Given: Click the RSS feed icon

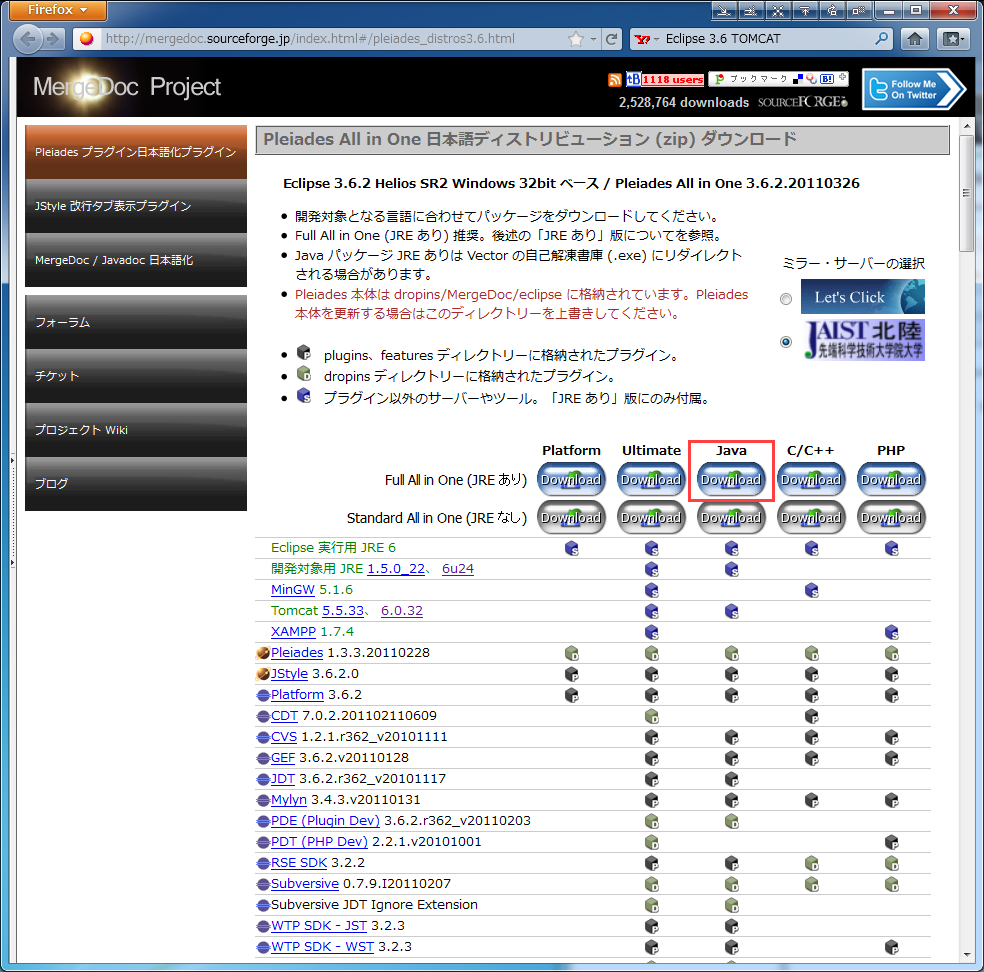Looking at the screenshot, I should 615,79.
